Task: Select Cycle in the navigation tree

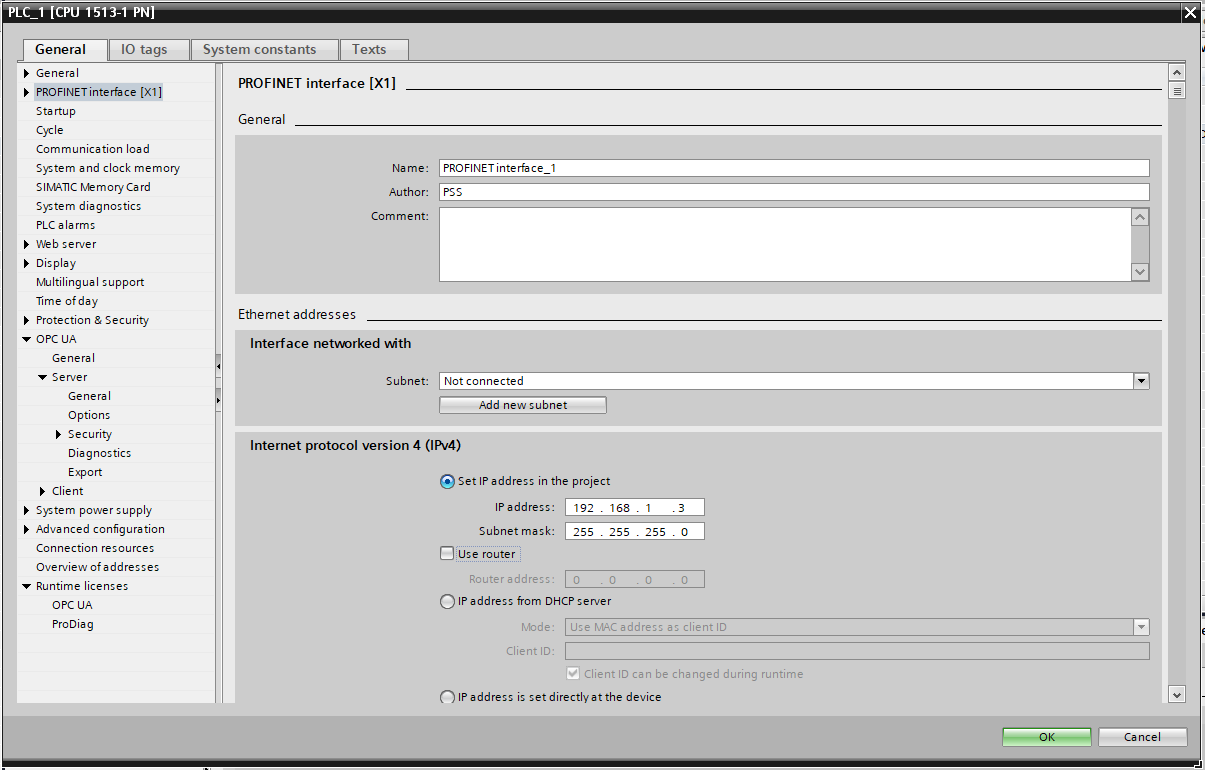Action: tap(50, 130)
